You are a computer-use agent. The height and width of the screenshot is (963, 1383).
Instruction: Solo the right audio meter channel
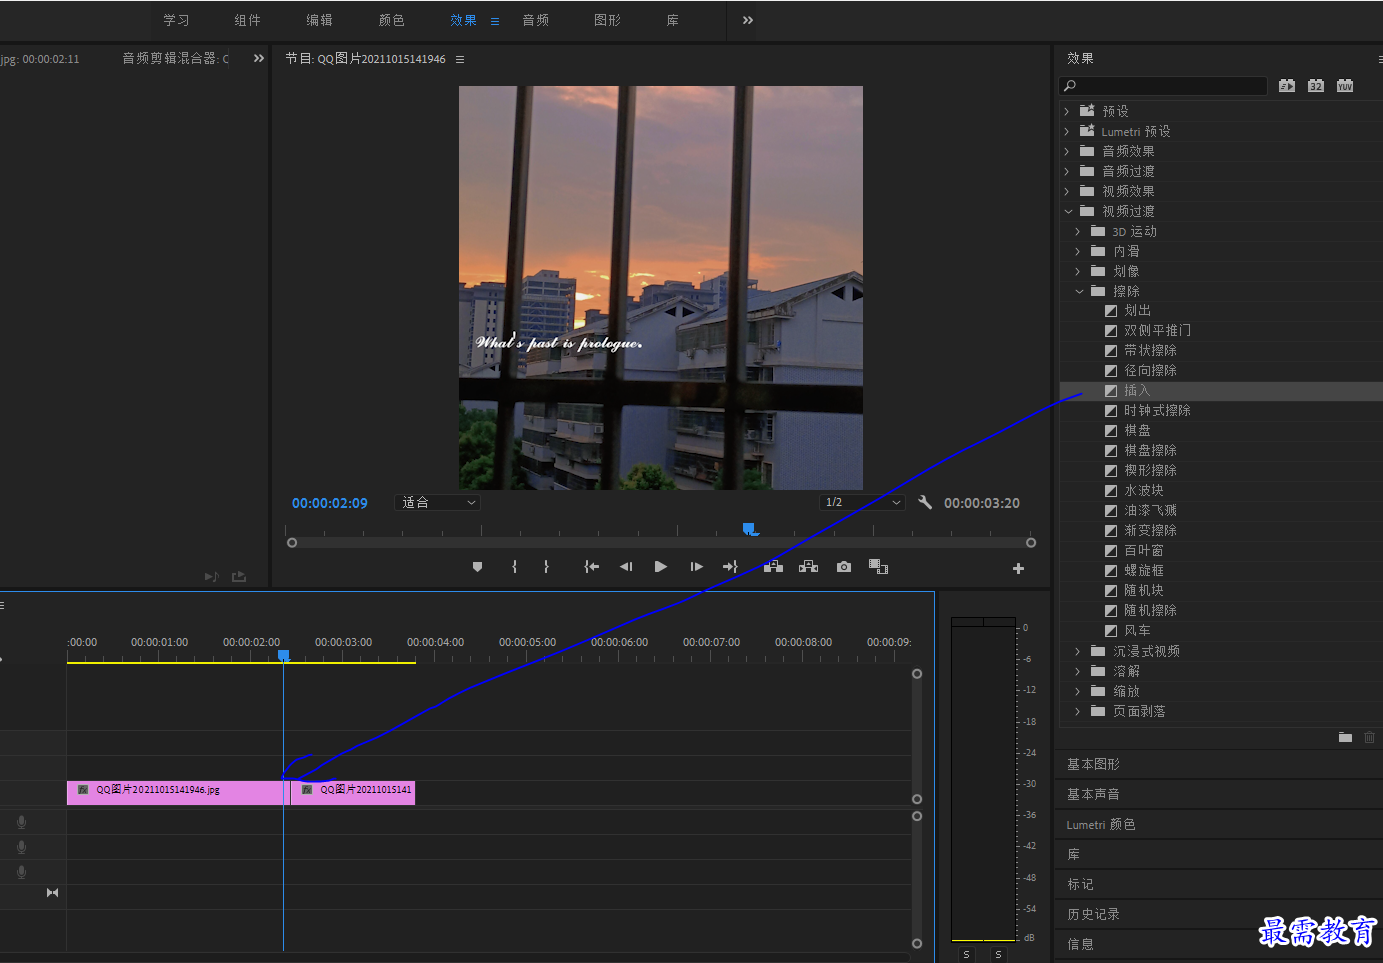tap(998, 954)
